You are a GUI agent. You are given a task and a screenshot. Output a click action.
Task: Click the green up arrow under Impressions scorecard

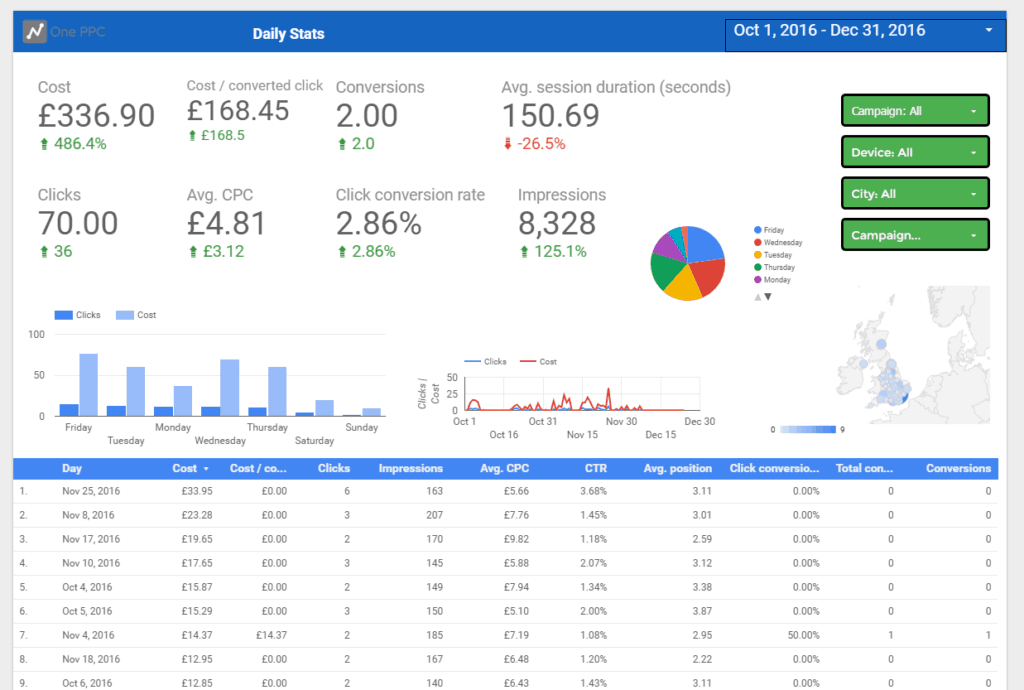click(x=524, y=252)
